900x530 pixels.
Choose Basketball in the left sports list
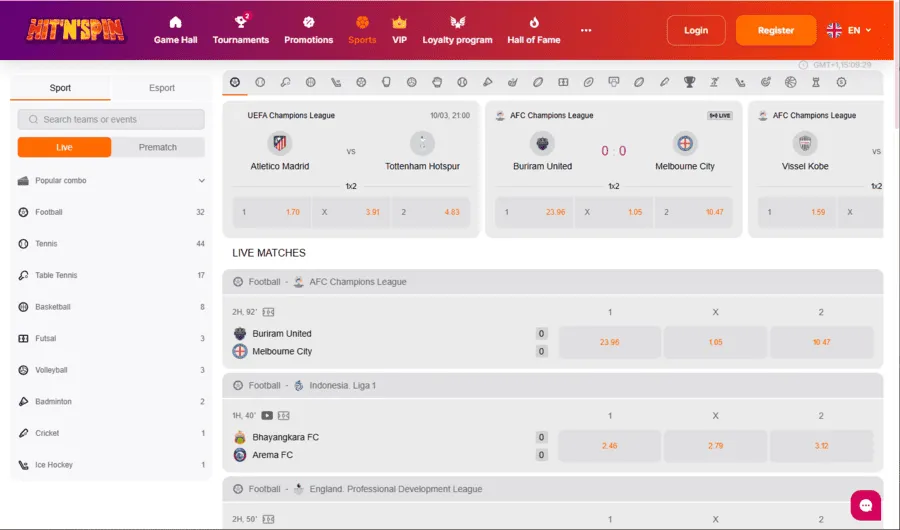click(x=111, y=307)
